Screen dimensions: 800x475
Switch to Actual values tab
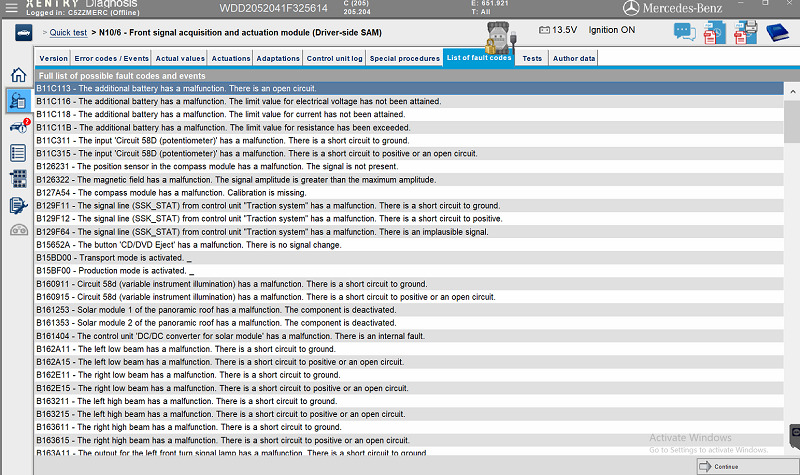click(180, 59)
